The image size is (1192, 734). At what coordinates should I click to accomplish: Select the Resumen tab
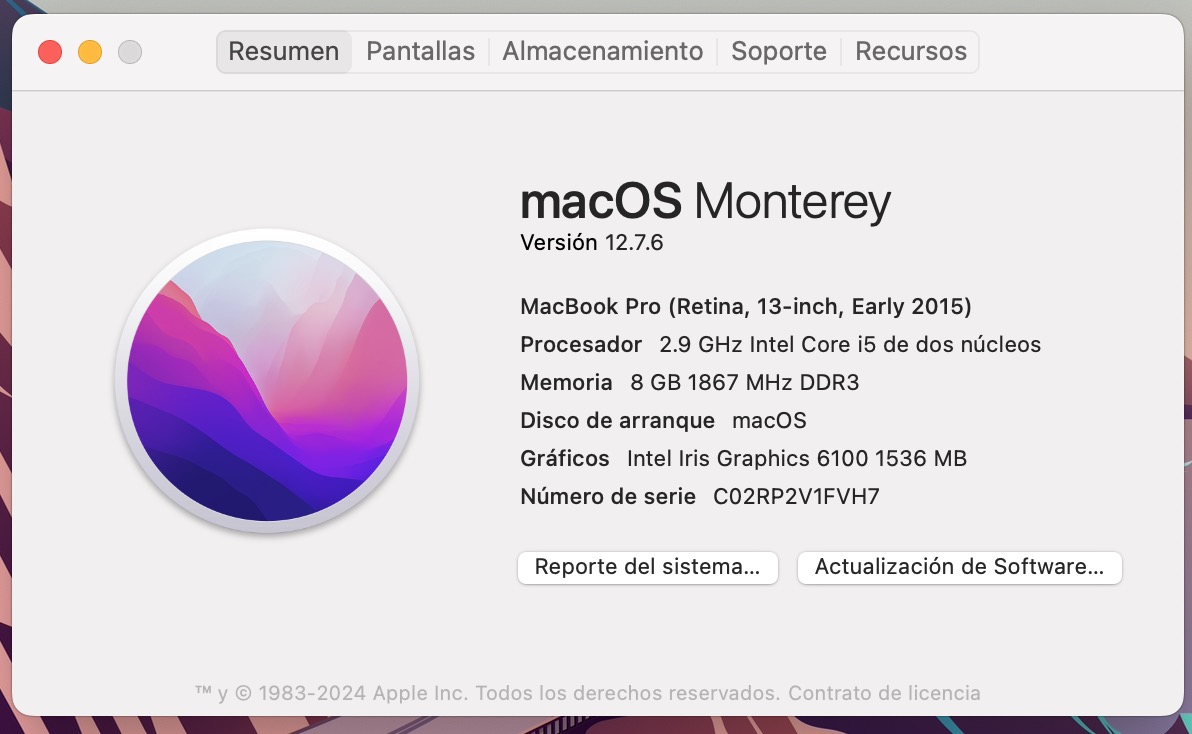coord(284,52)
